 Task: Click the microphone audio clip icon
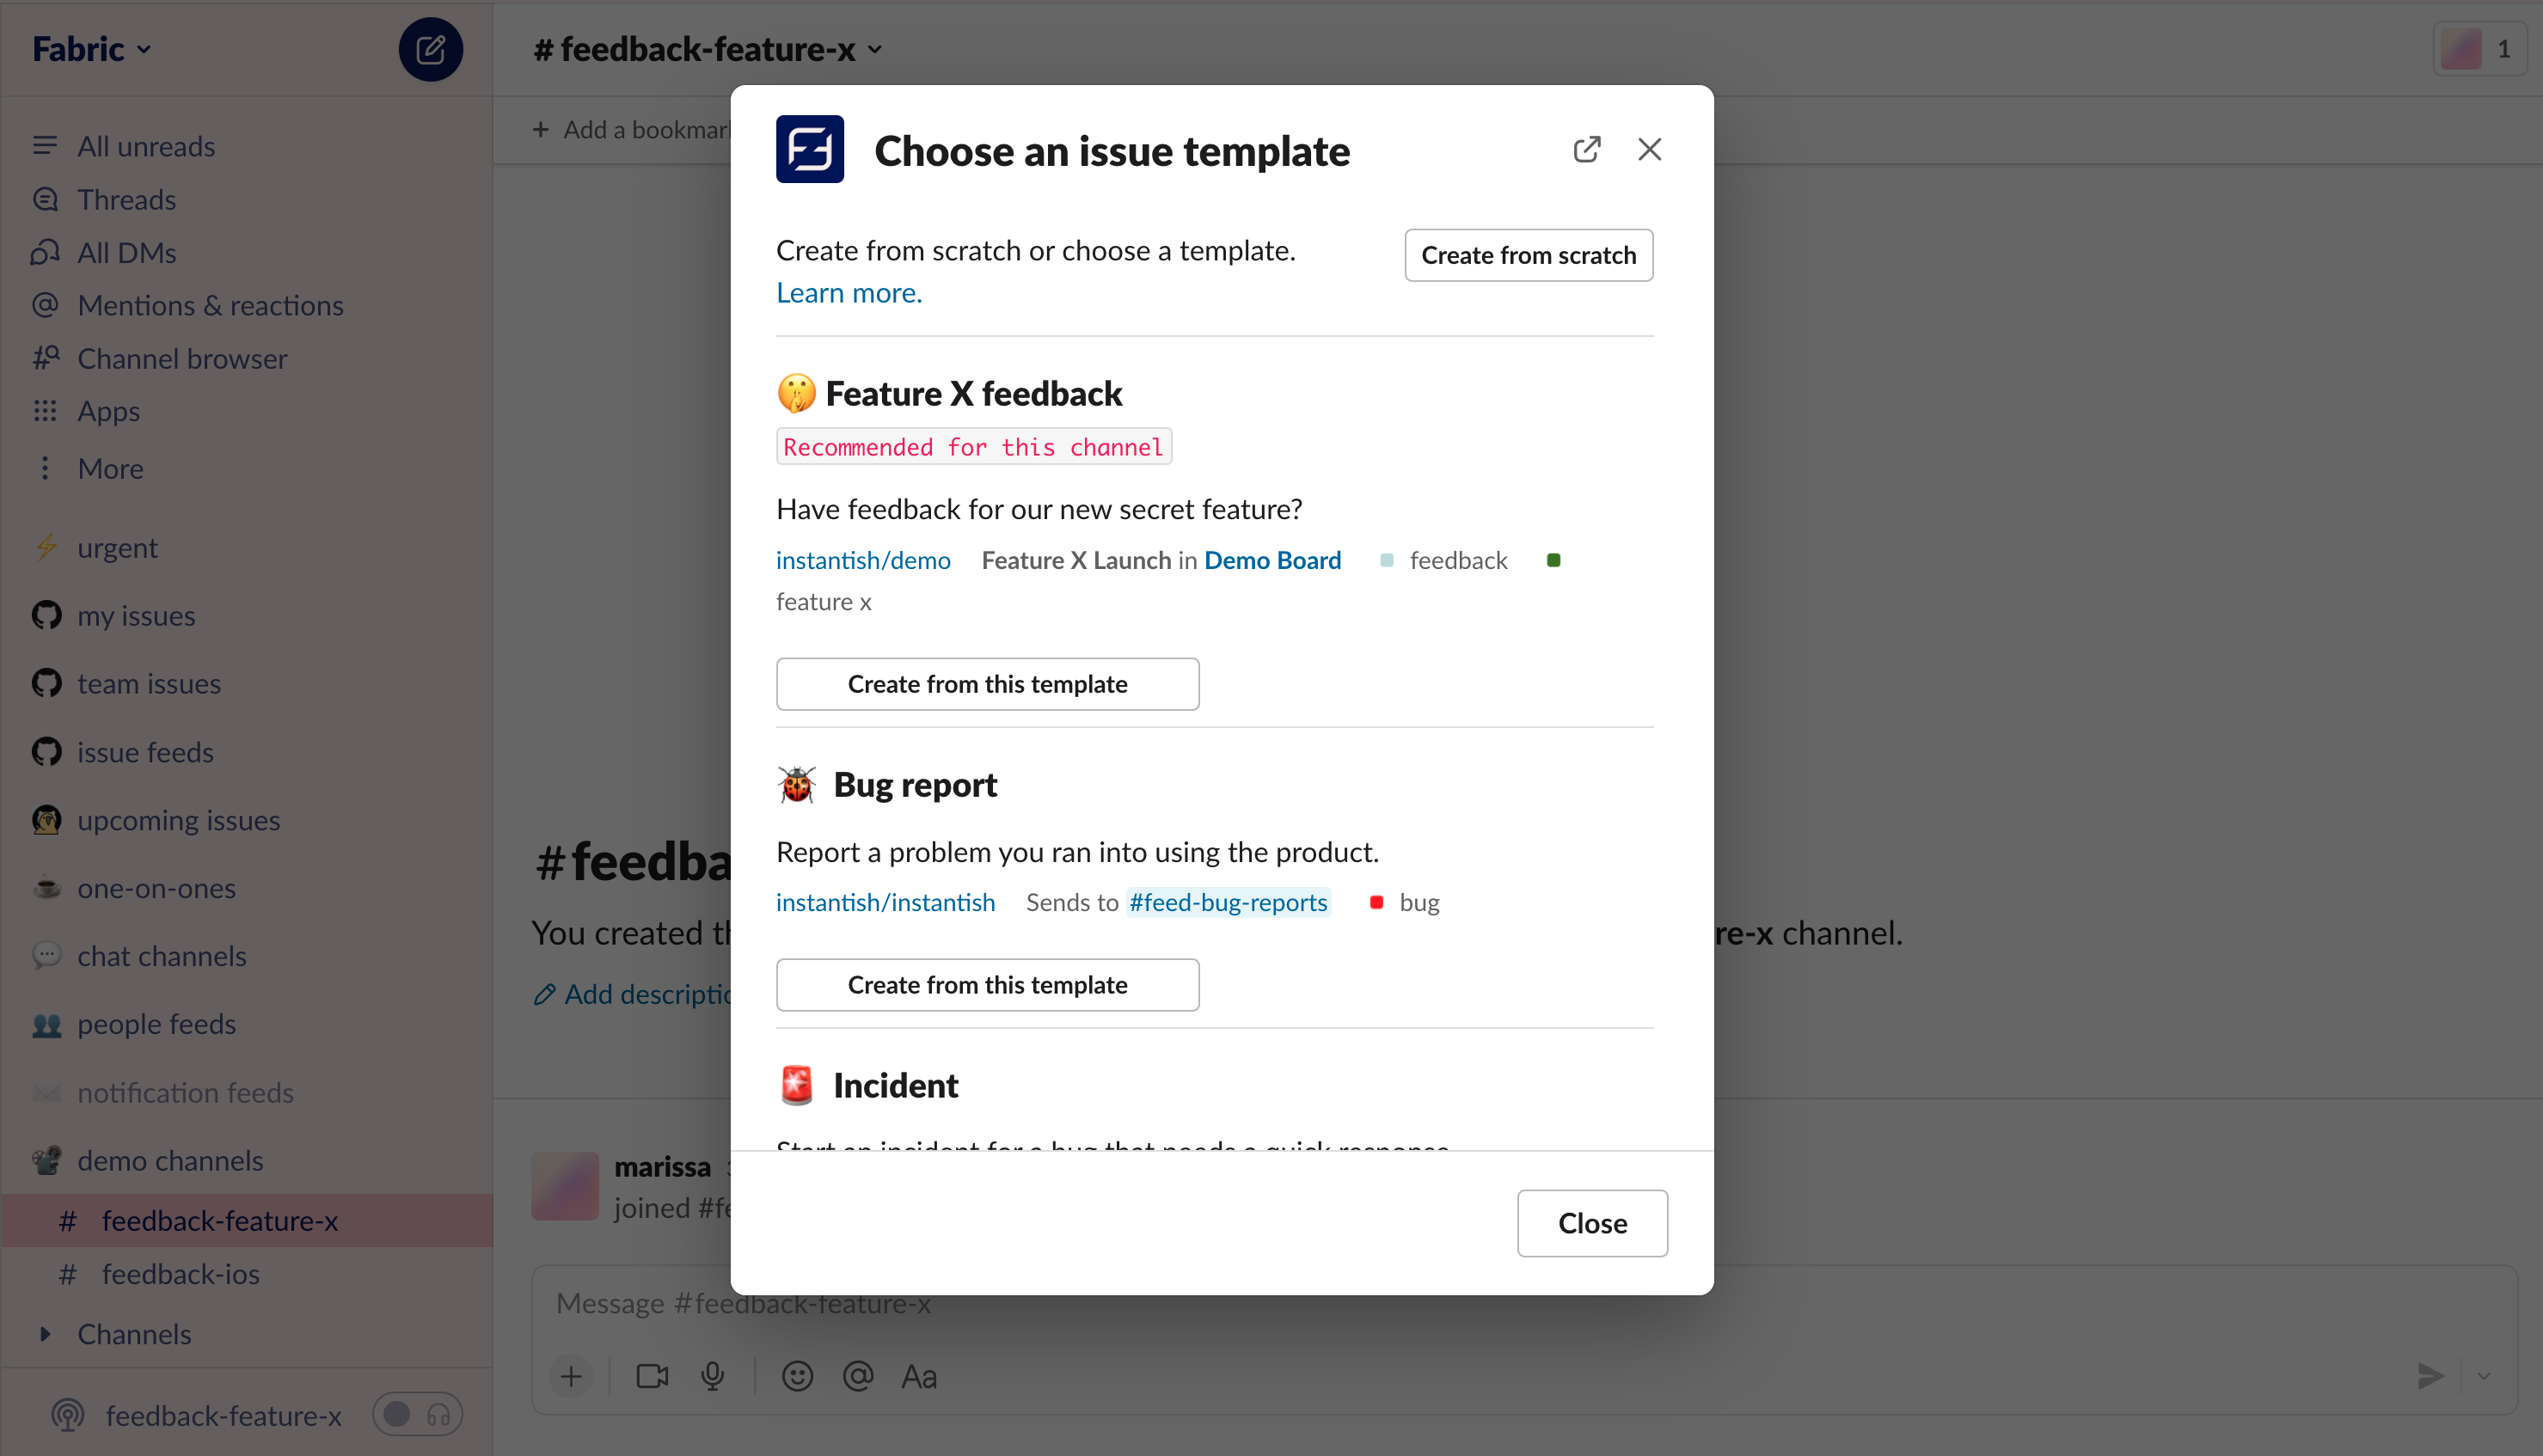coord(712,1376)
